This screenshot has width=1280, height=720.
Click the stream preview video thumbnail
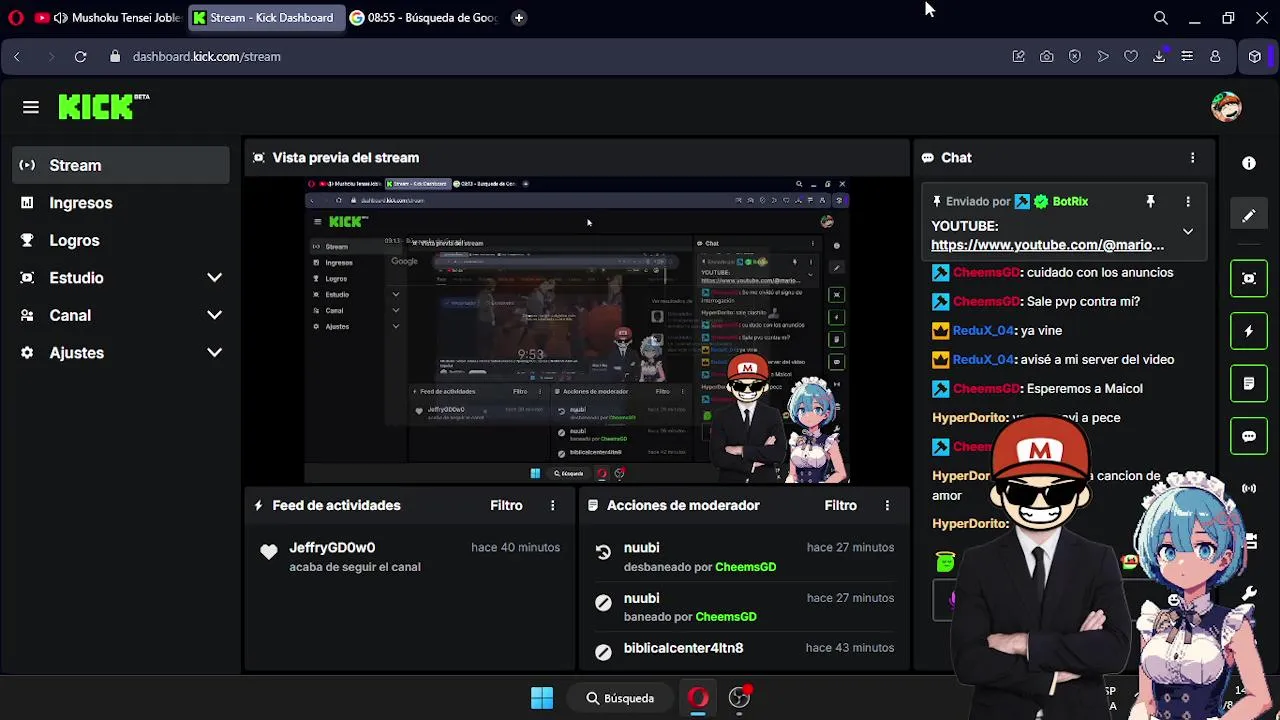click(x=577, y=331)
